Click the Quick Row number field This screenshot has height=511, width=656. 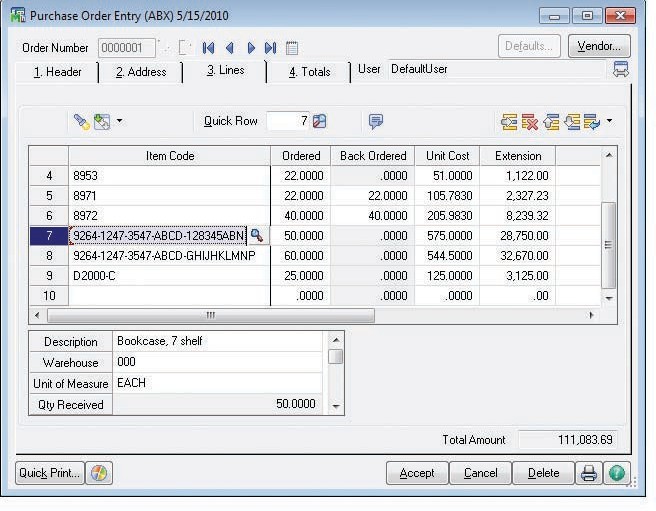pyautogui.click(x=288, y=121)
